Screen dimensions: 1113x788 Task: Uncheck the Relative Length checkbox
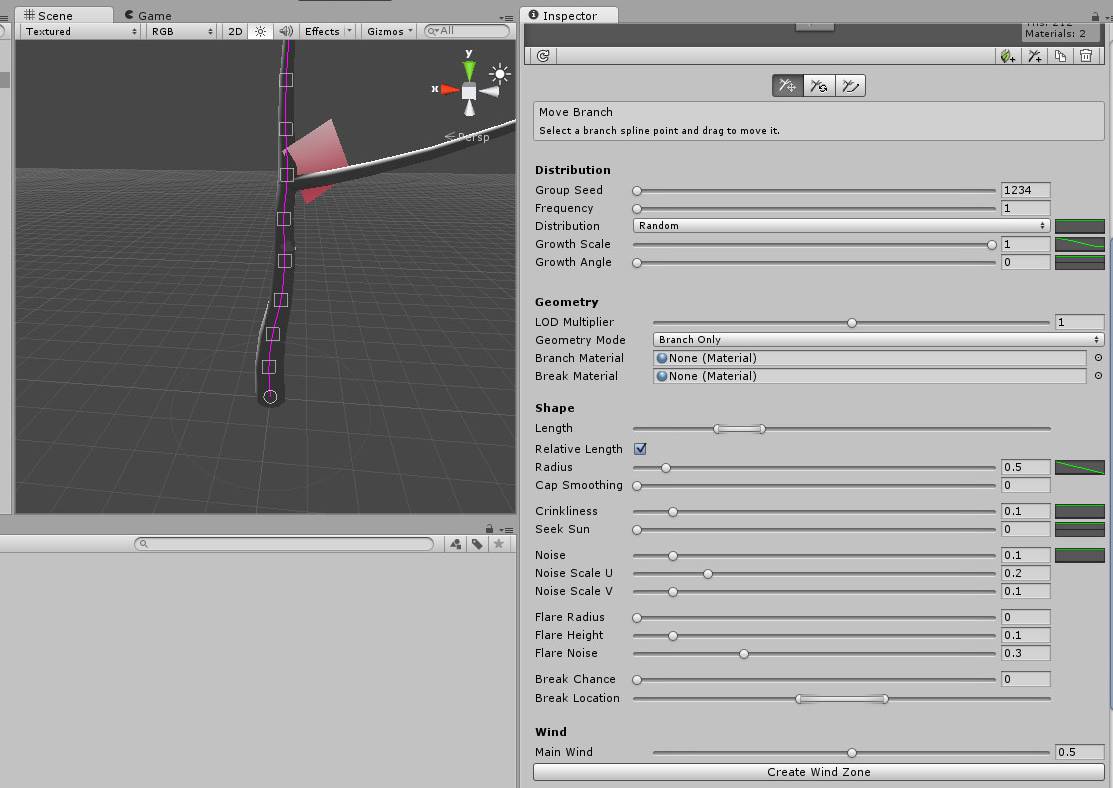pos(640,449)
